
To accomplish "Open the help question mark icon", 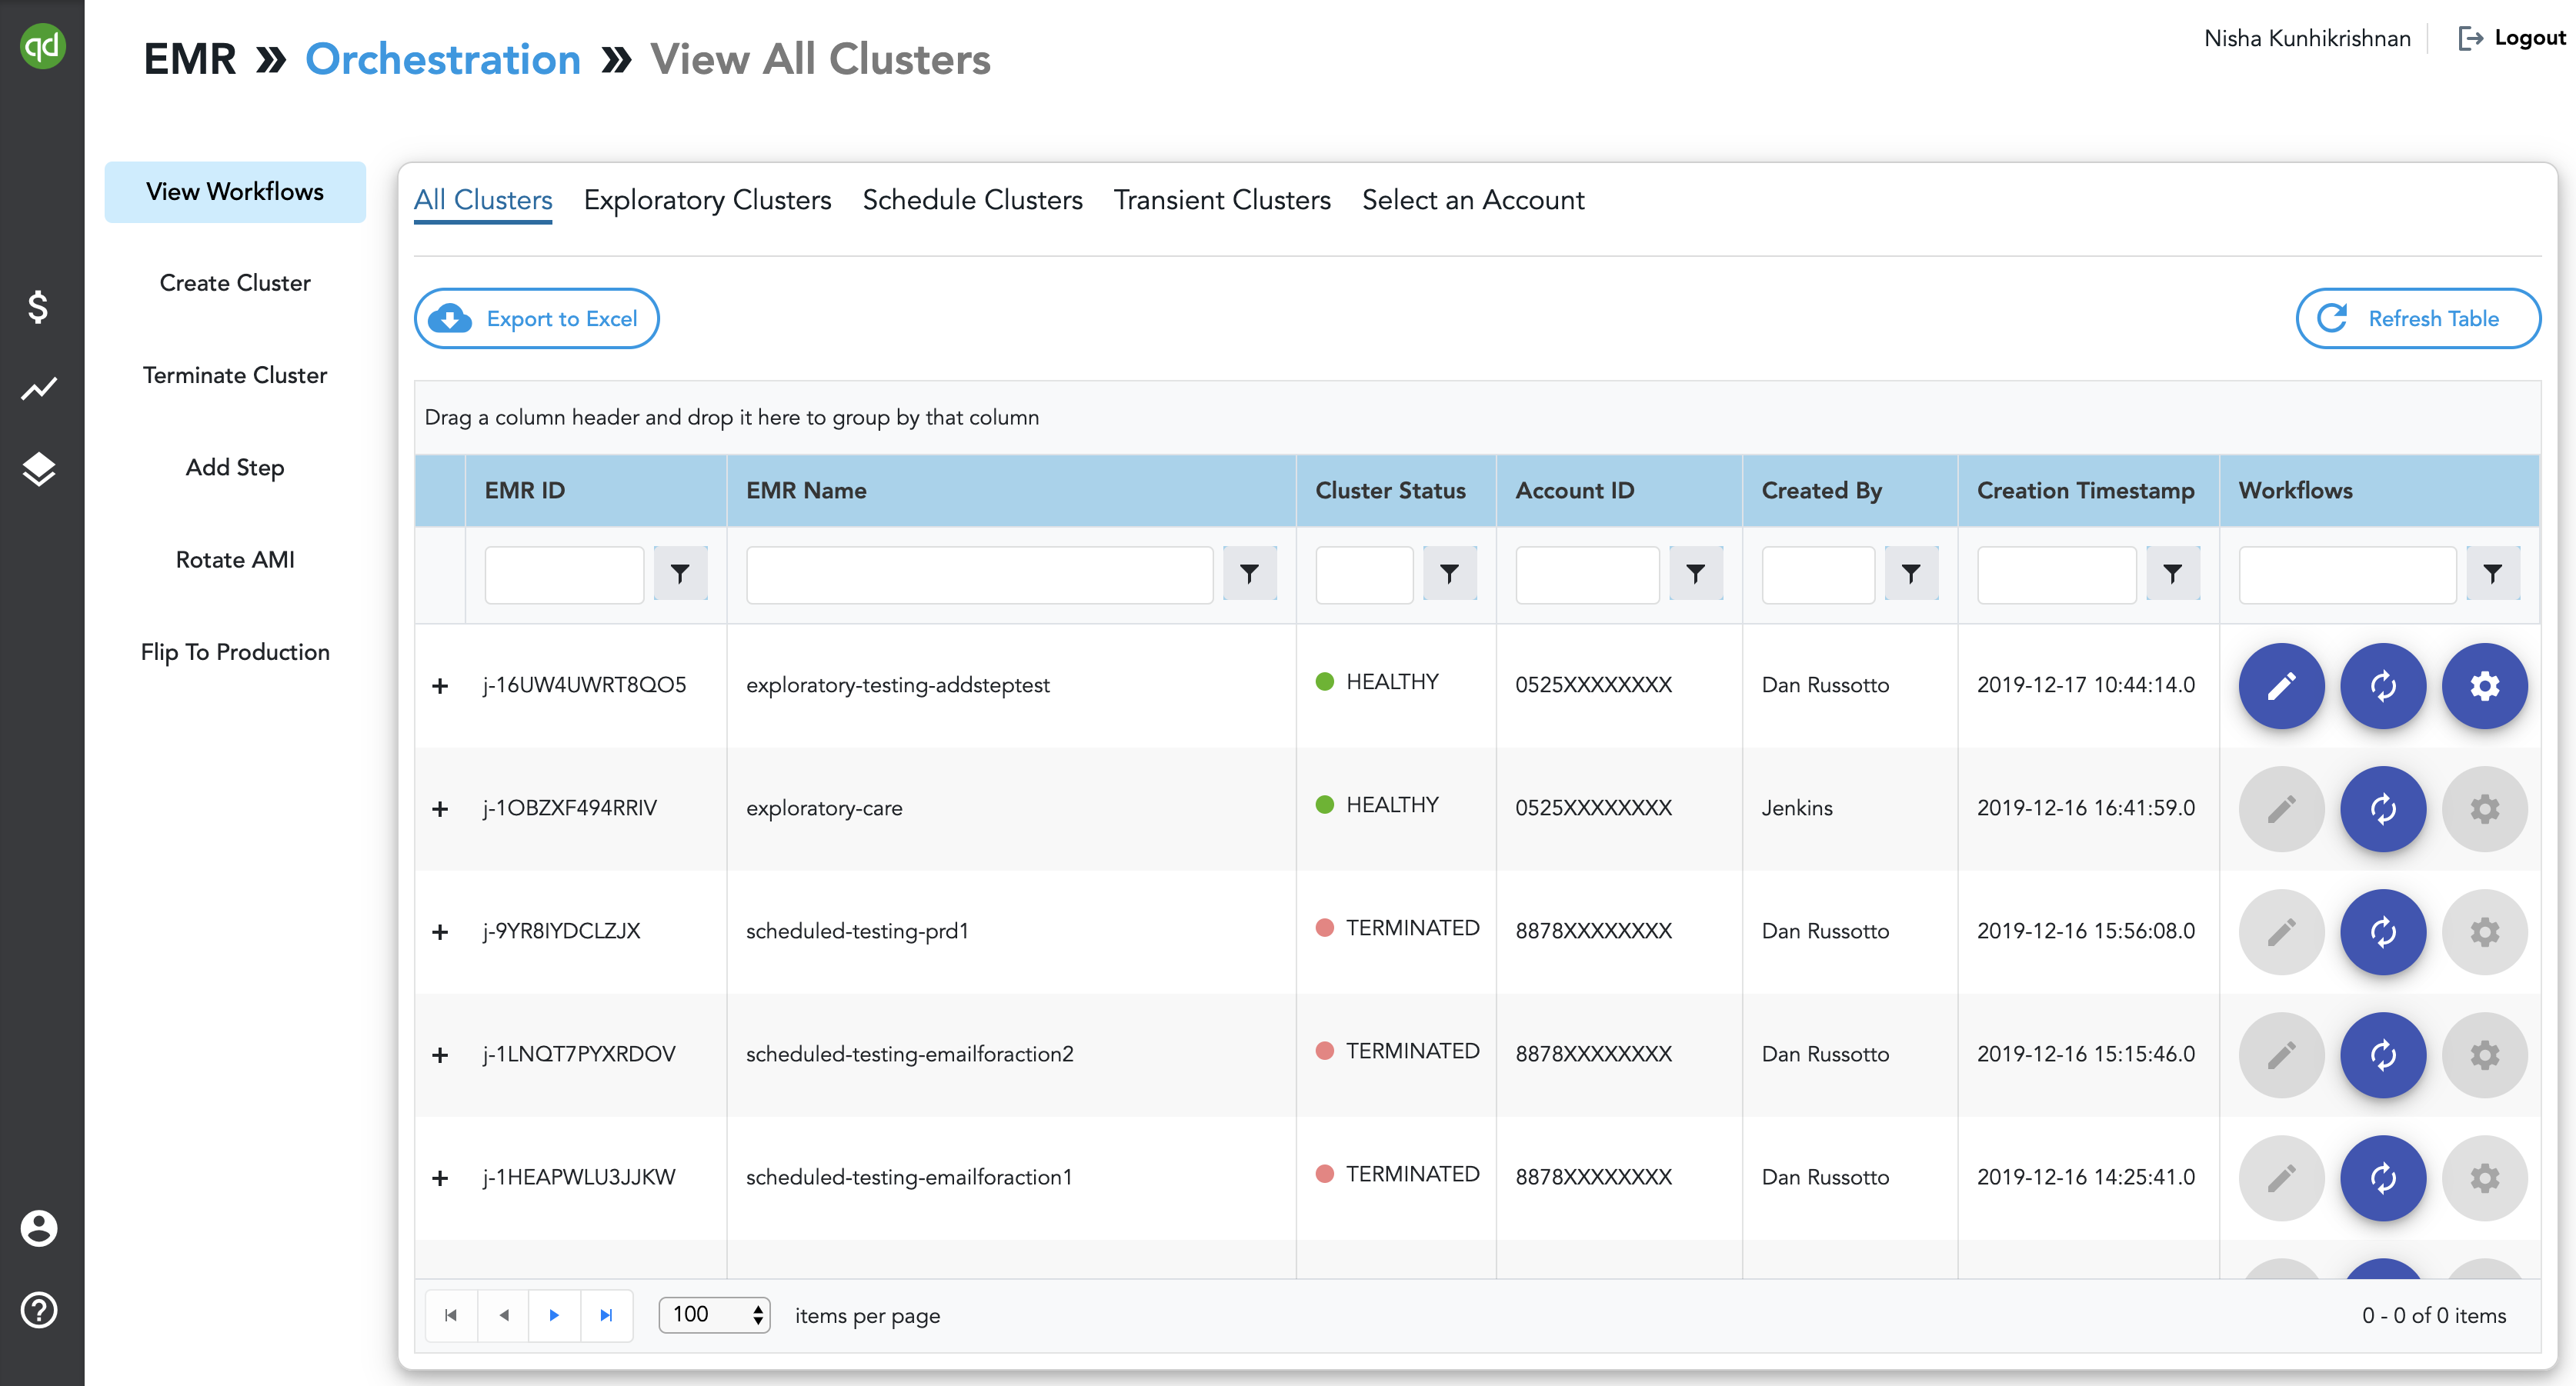I will point(39,1310).
